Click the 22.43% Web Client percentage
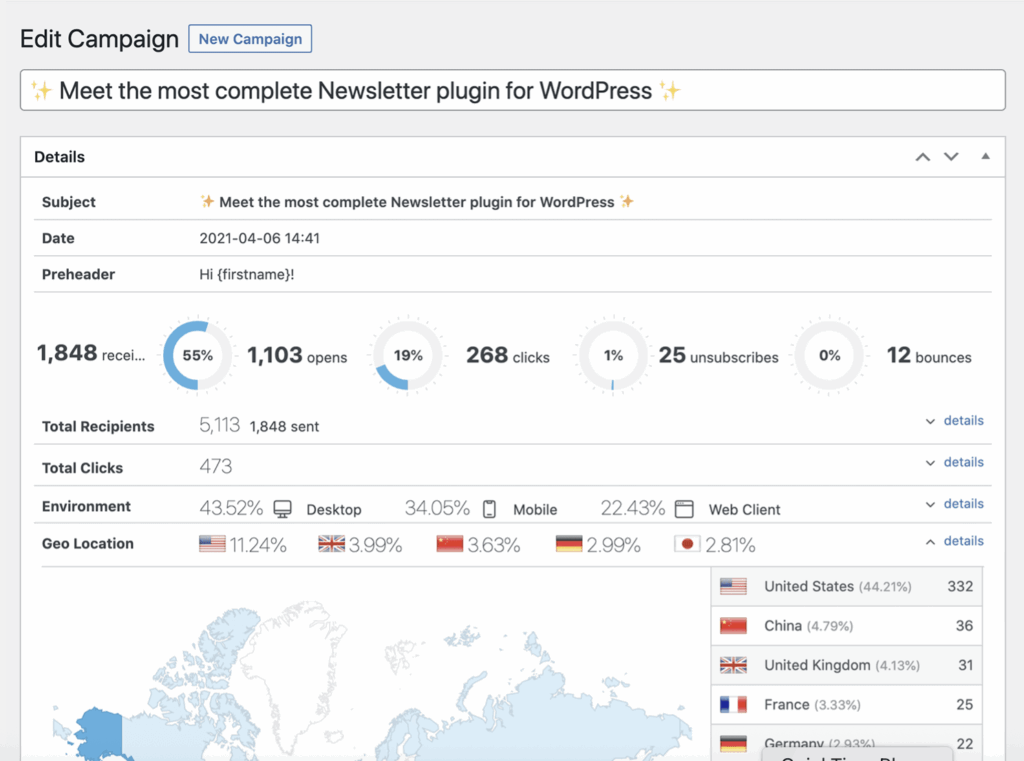 click(x=633, y=508)
